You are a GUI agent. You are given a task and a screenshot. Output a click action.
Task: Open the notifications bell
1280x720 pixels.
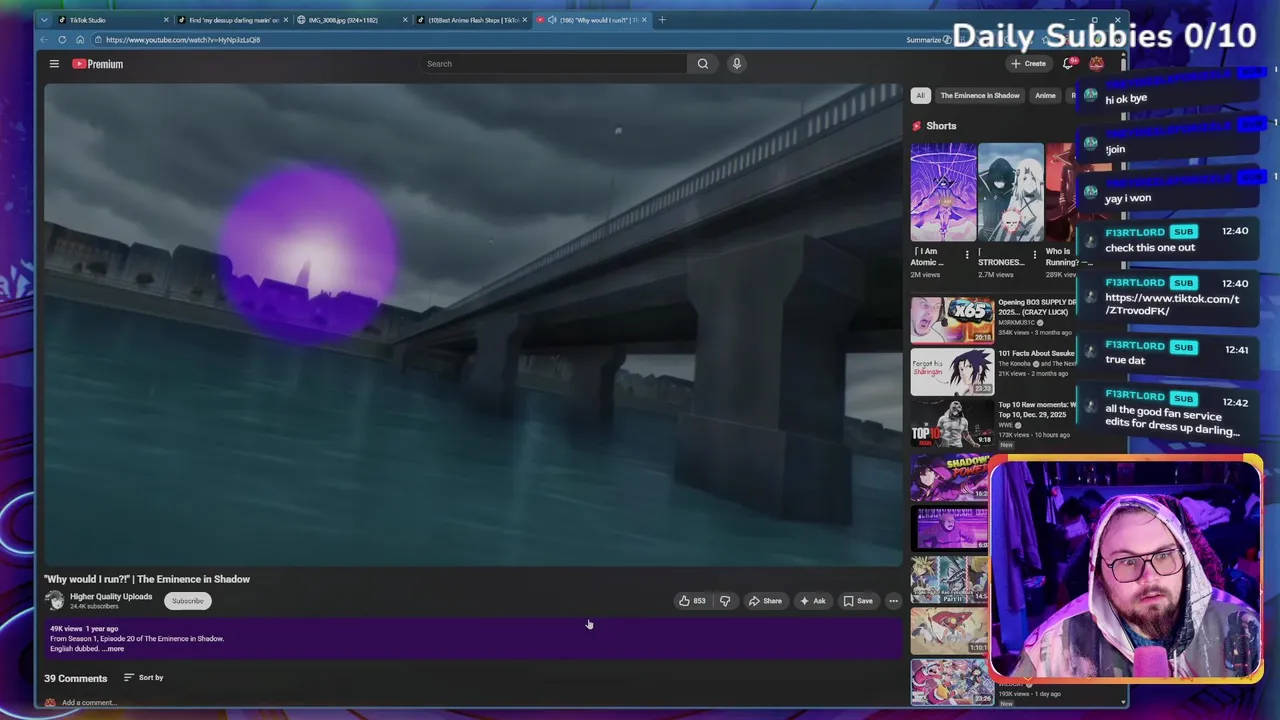(x=1068, y=64)
